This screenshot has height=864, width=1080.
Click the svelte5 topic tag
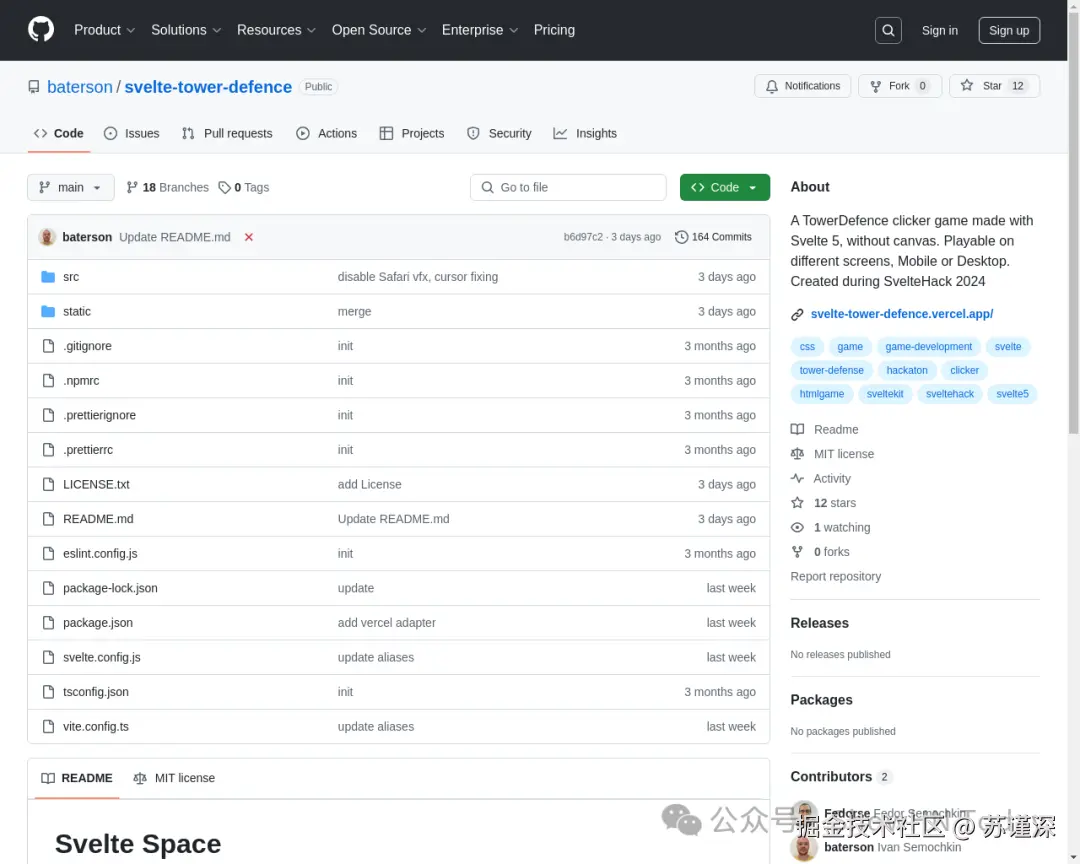(x=1012, y=394)
